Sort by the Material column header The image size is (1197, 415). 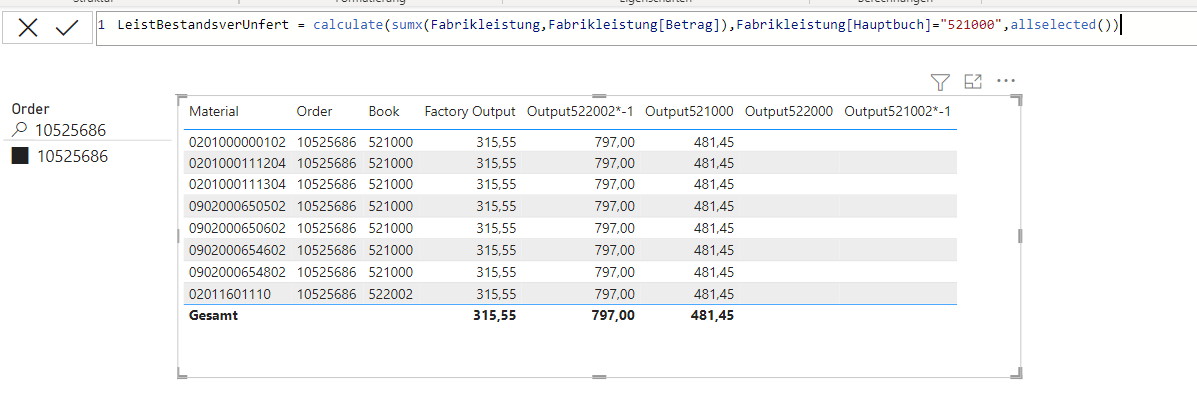214,111
